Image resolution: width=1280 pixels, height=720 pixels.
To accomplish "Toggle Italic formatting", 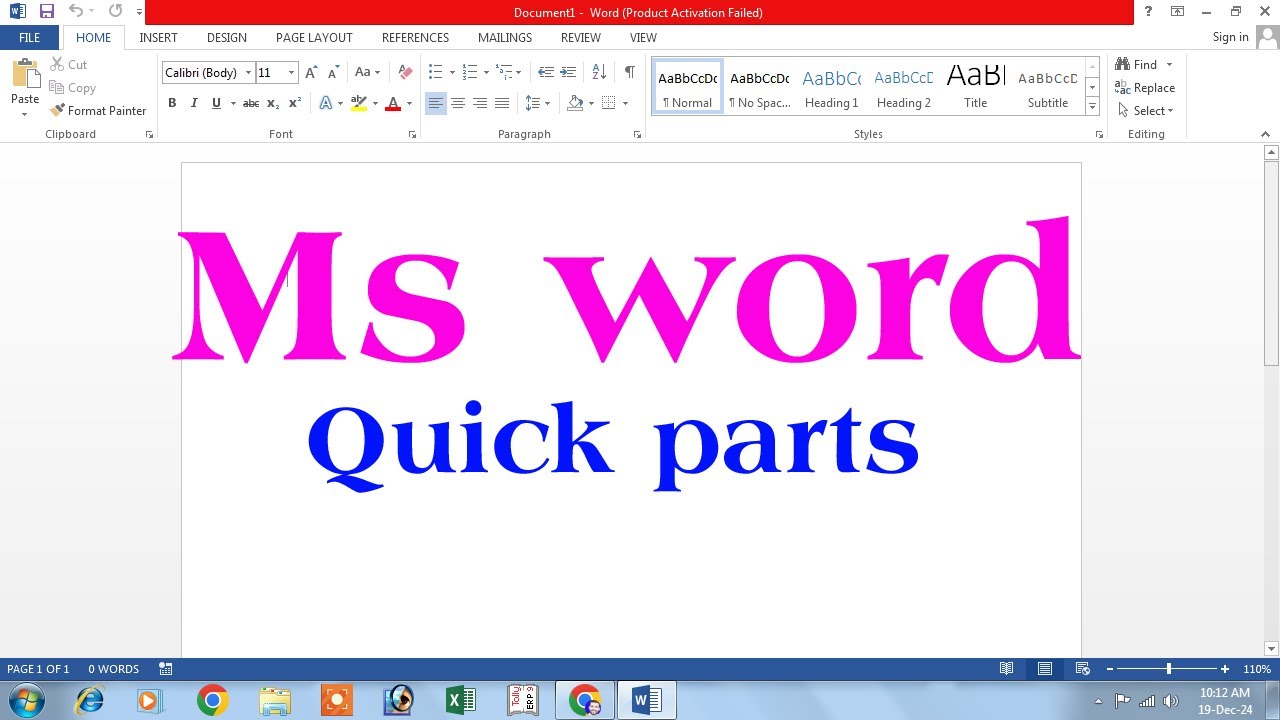I will tap(194, 103).
